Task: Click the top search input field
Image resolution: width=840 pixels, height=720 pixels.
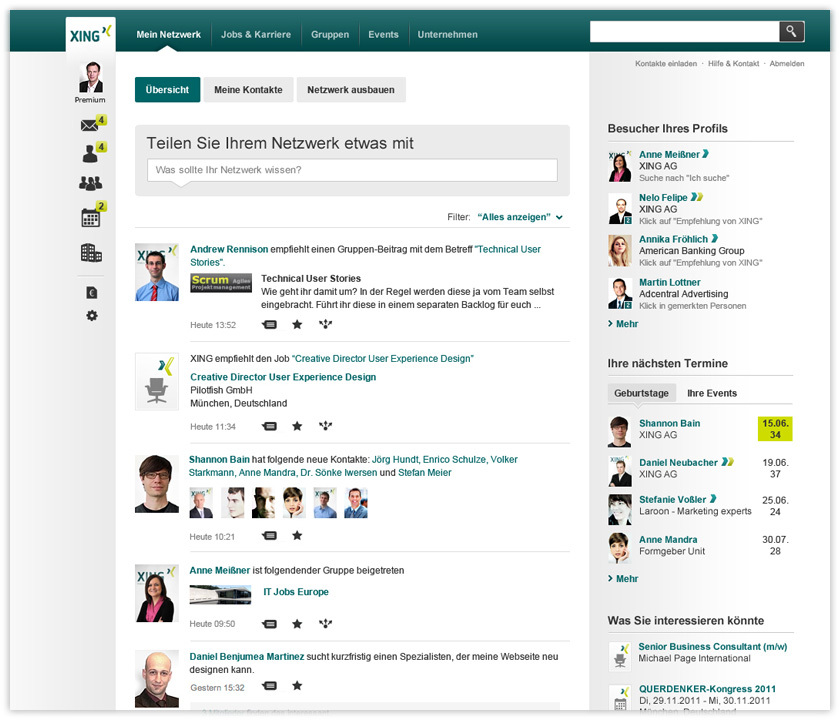Action: pos(685,32)
